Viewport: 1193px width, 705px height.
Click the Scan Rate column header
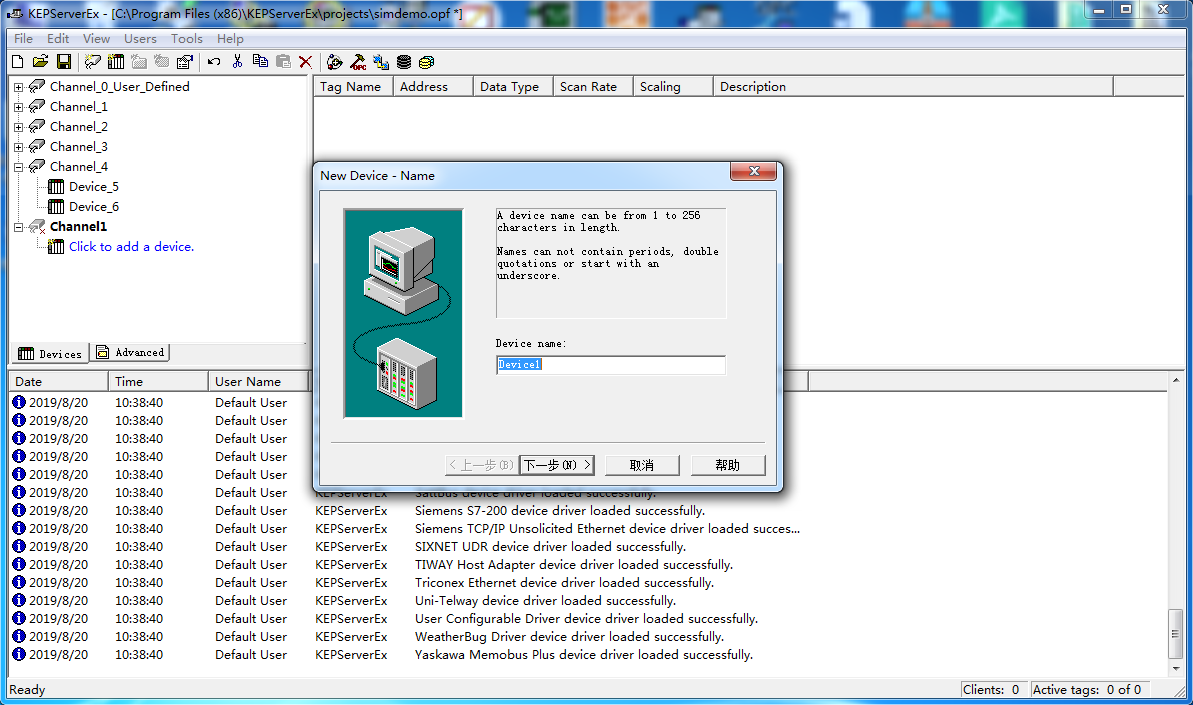point(593,87)
